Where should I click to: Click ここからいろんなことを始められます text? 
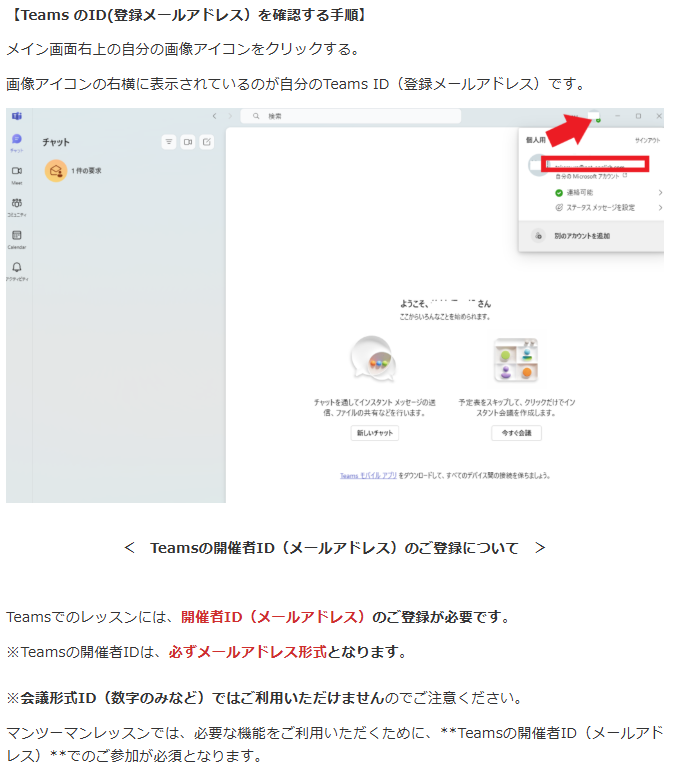445,317
